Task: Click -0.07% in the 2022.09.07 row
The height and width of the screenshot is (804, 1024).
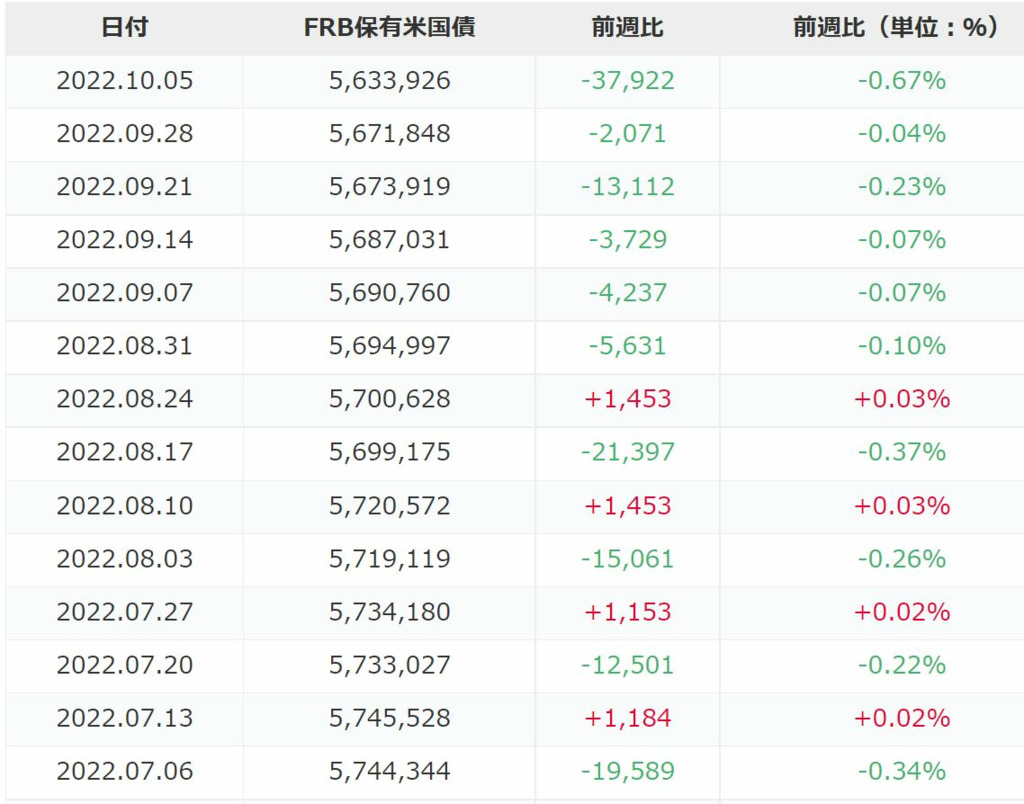Action: (901, 292)
